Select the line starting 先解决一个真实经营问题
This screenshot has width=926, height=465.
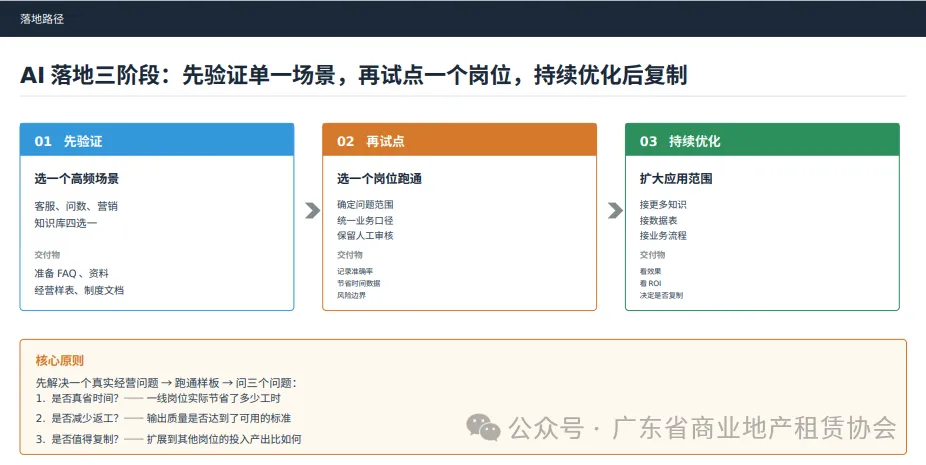tap(167, 383)
